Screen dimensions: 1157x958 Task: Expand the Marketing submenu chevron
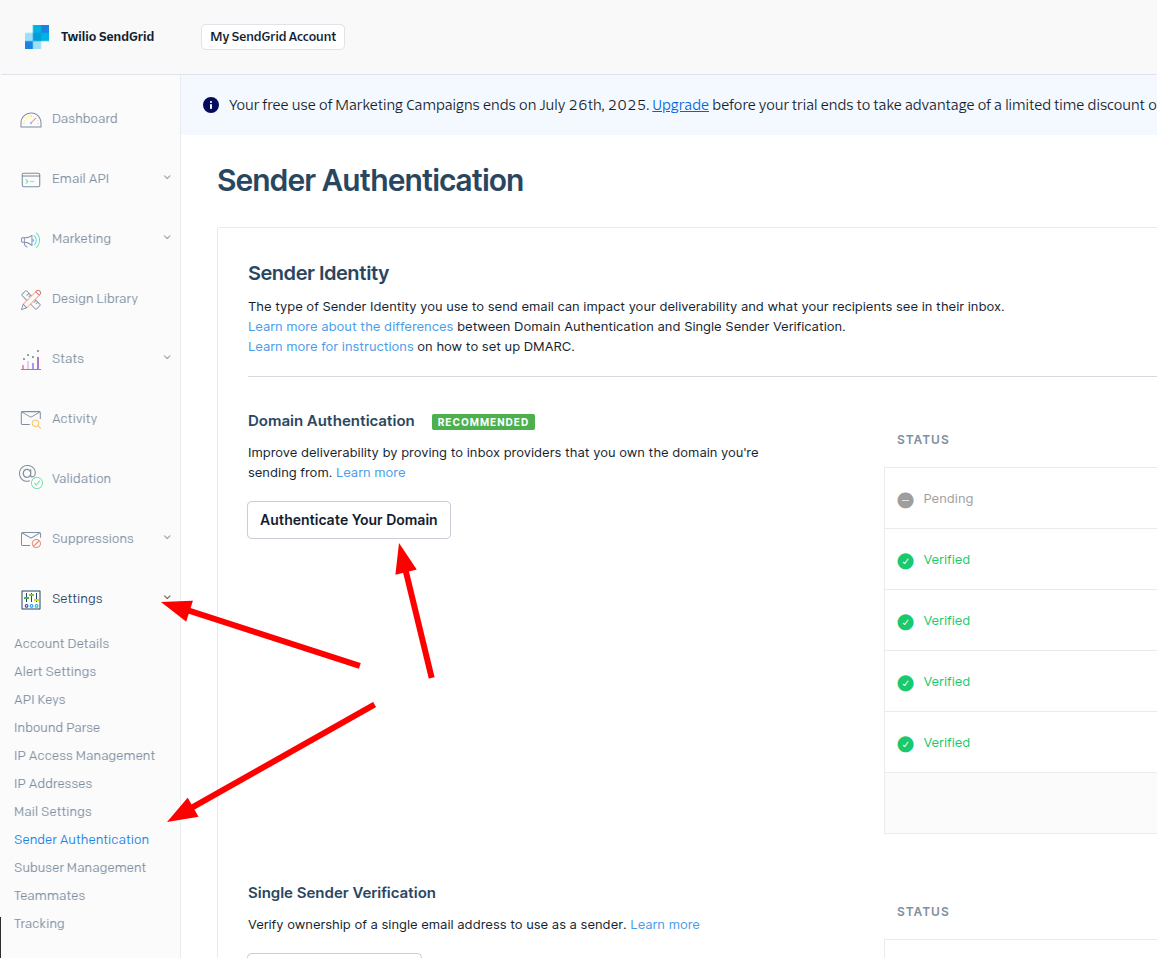pyautogui.click(x=167, y=238)
